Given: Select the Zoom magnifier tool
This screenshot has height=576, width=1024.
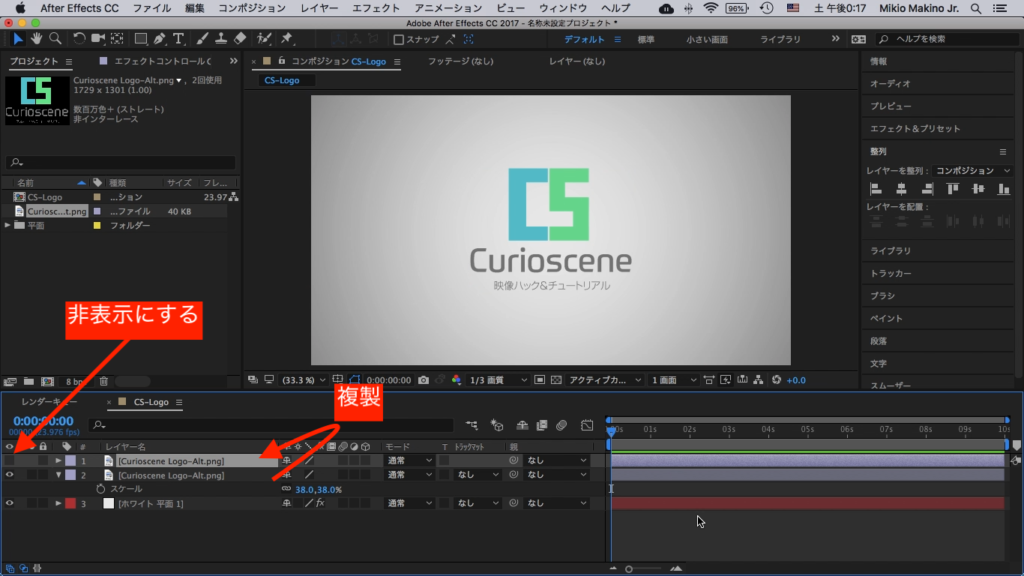Looking at the screenshot, I should click(x=53, y=39).
